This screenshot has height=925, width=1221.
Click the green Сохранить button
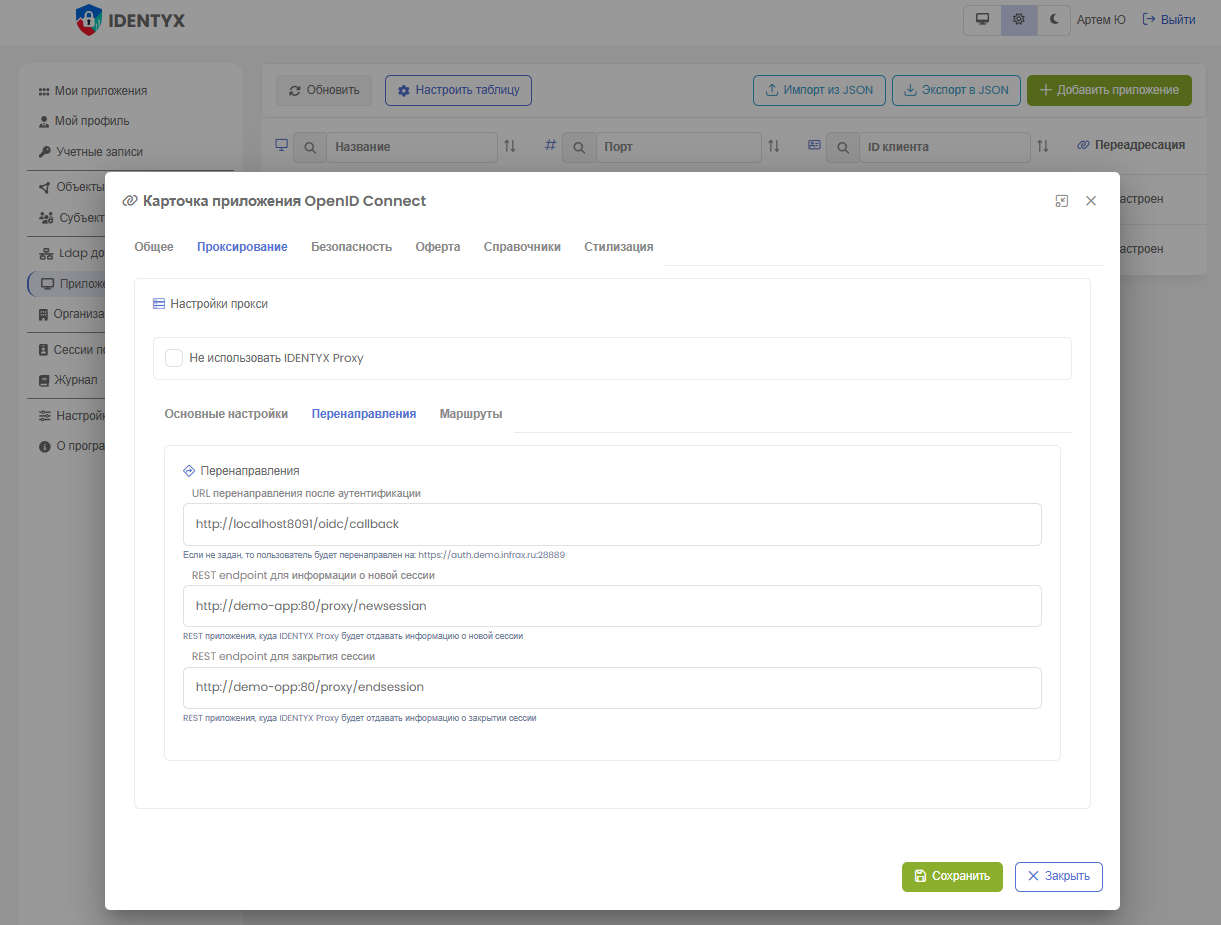pyautogui.click(x=951, y=876)
